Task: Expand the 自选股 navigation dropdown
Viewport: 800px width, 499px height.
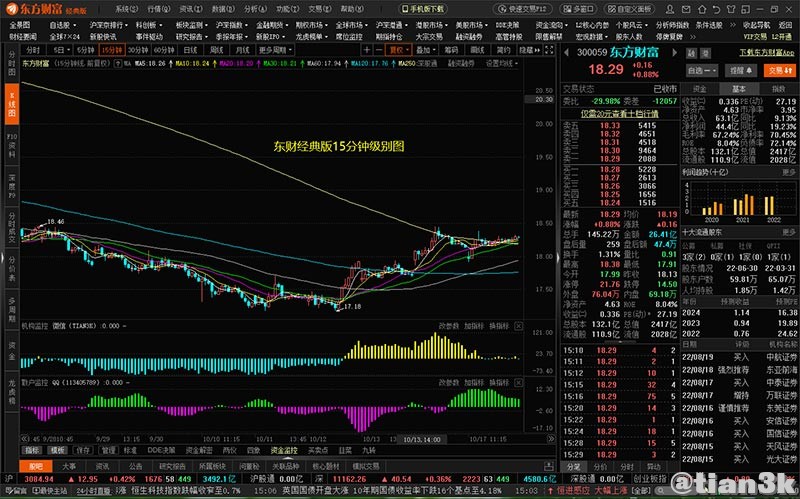Action: pos(62,24)
